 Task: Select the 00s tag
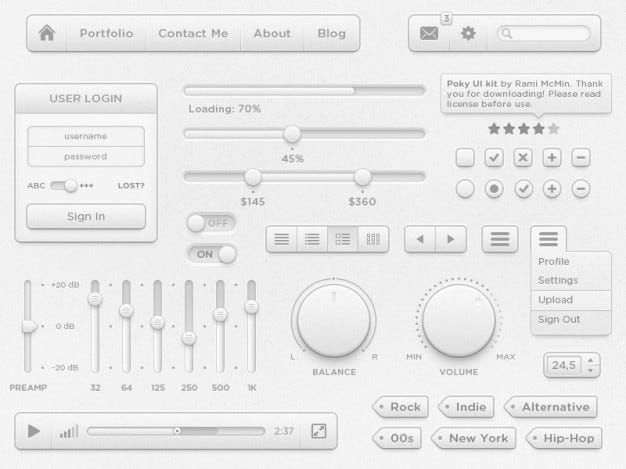pyautogui.click(x=397, y=438)
